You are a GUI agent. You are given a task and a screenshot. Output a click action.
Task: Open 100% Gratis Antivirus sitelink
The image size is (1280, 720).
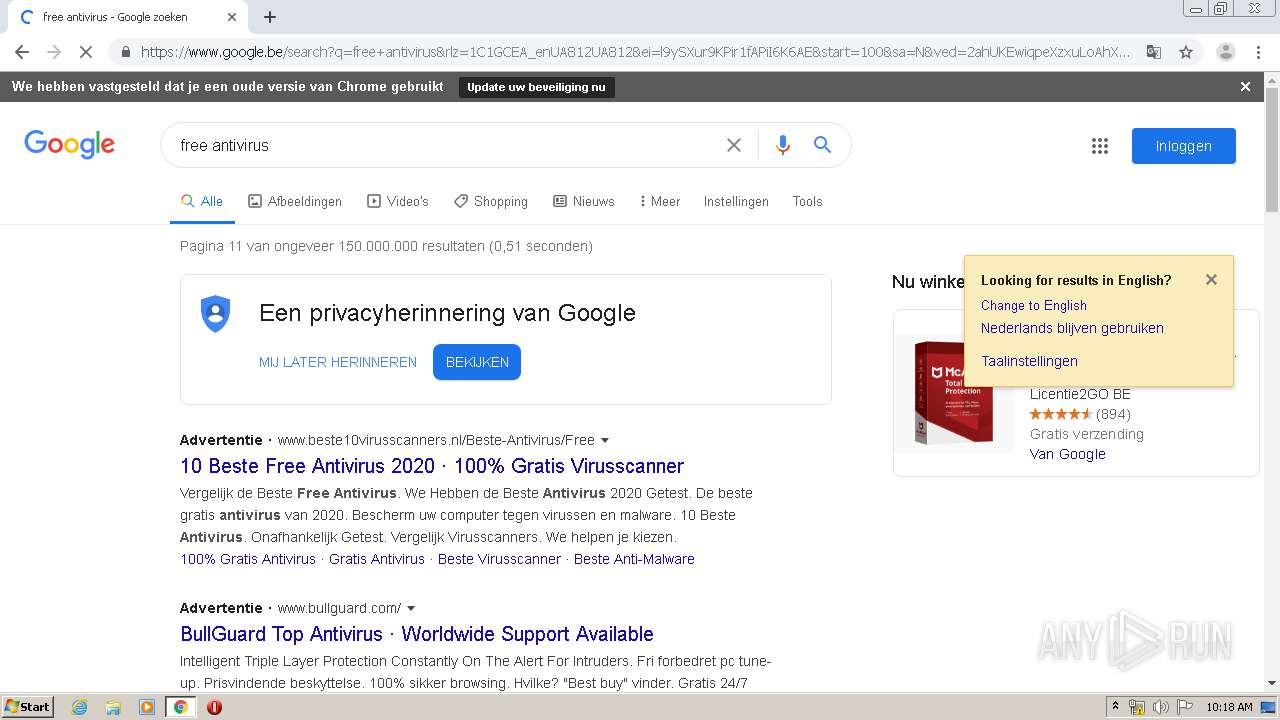pos(248,559)
